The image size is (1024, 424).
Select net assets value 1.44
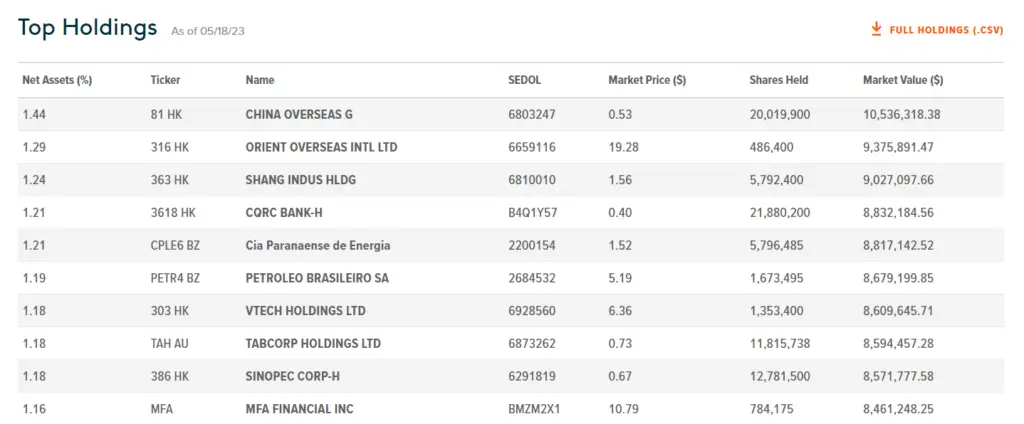pos(32,114)
